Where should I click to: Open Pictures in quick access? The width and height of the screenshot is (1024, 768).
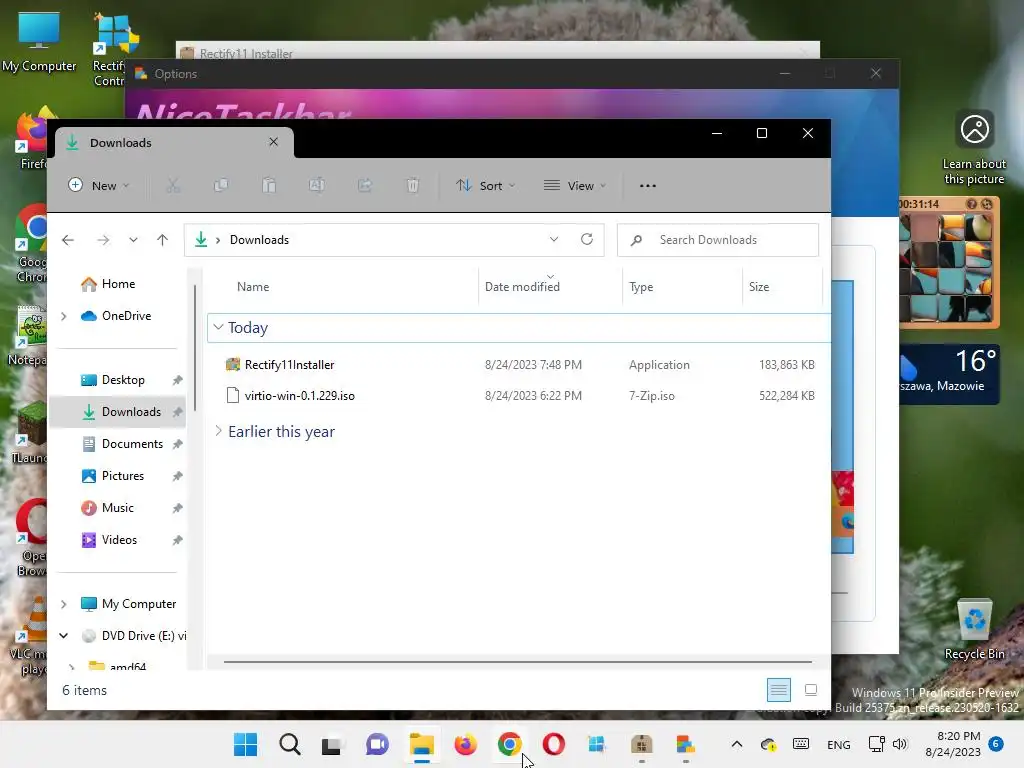(x=121, y=476)
